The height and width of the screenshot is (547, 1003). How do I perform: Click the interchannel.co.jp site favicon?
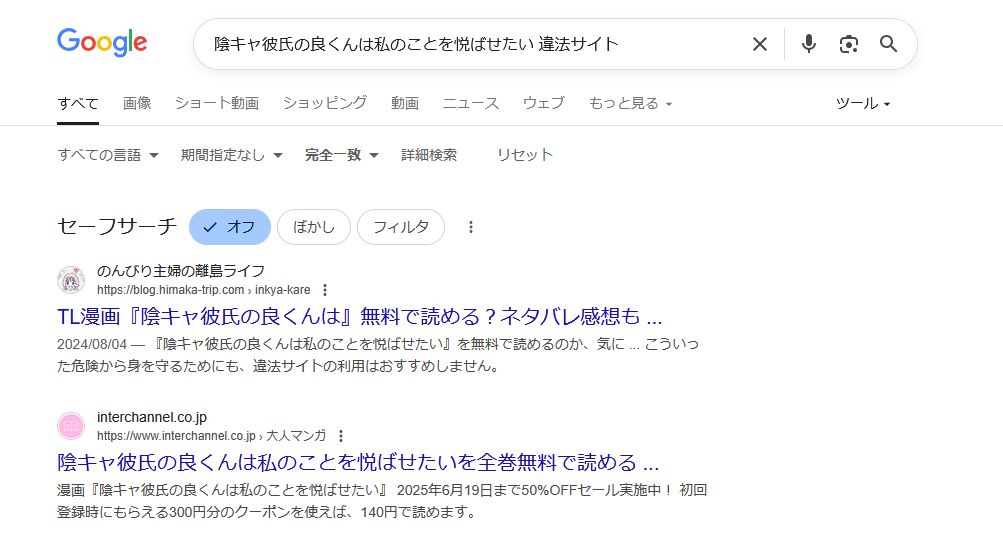pos(71,426)
